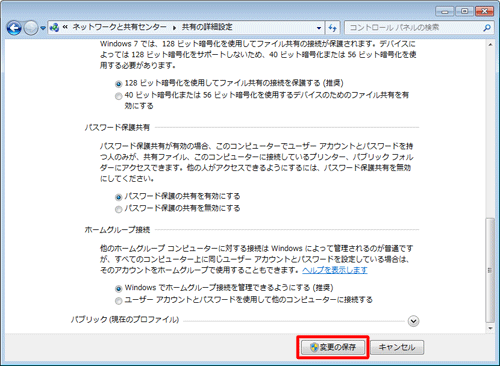Minimize the window
Viewport: 500px width, 366px height.
click(445, 11)
